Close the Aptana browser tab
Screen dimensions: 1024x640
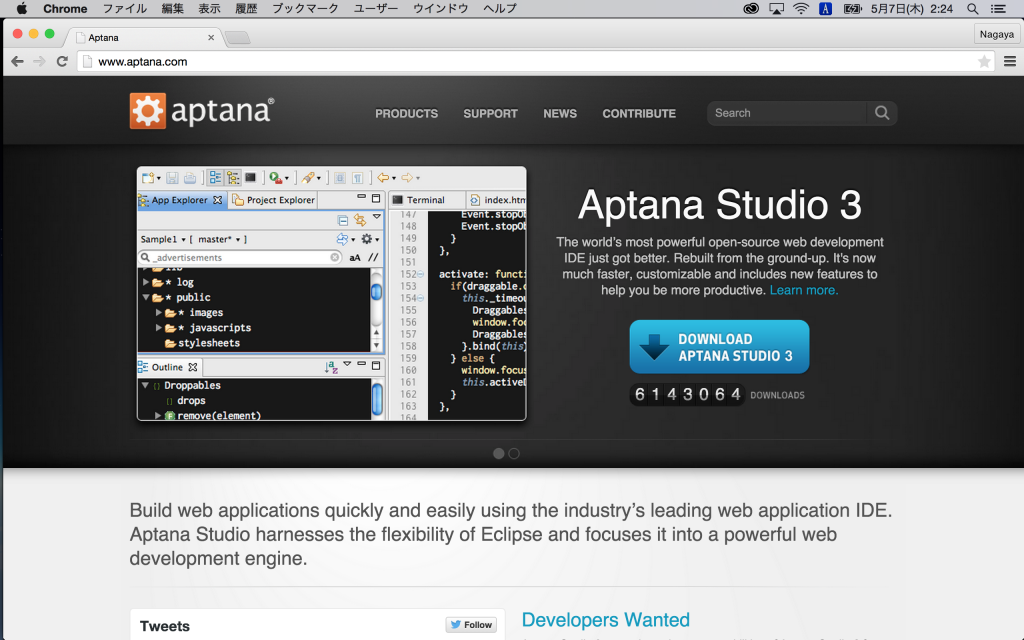211,38
